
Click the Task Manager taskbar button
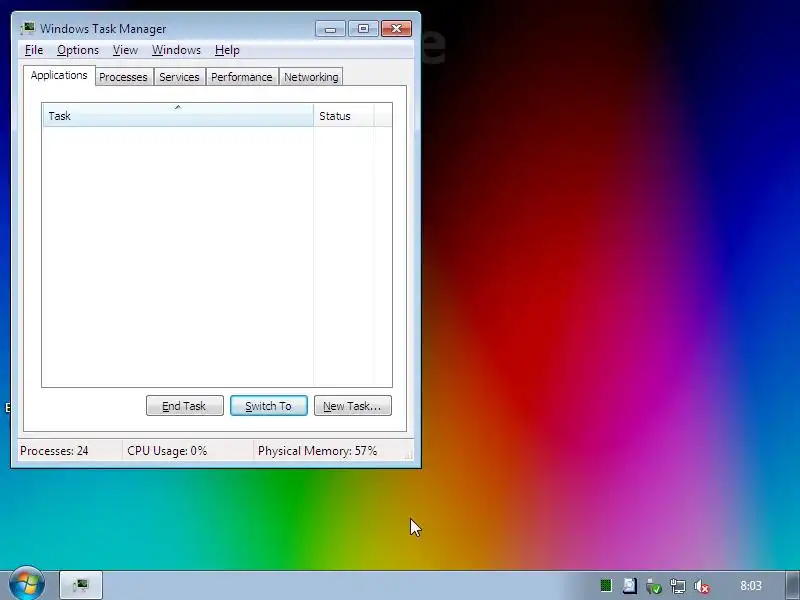[81, 585]
